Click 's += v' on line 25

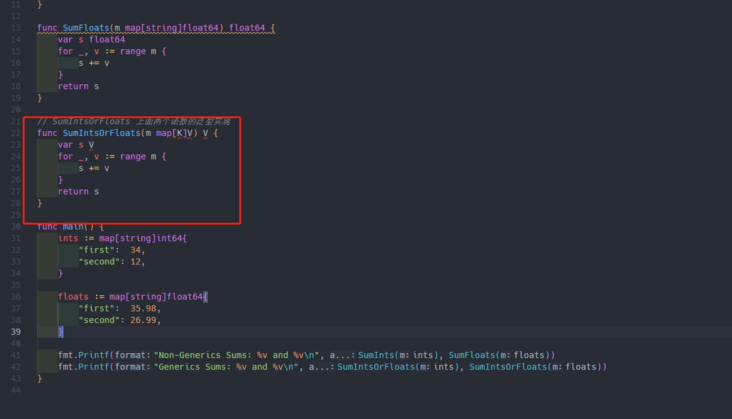point(94,168)
